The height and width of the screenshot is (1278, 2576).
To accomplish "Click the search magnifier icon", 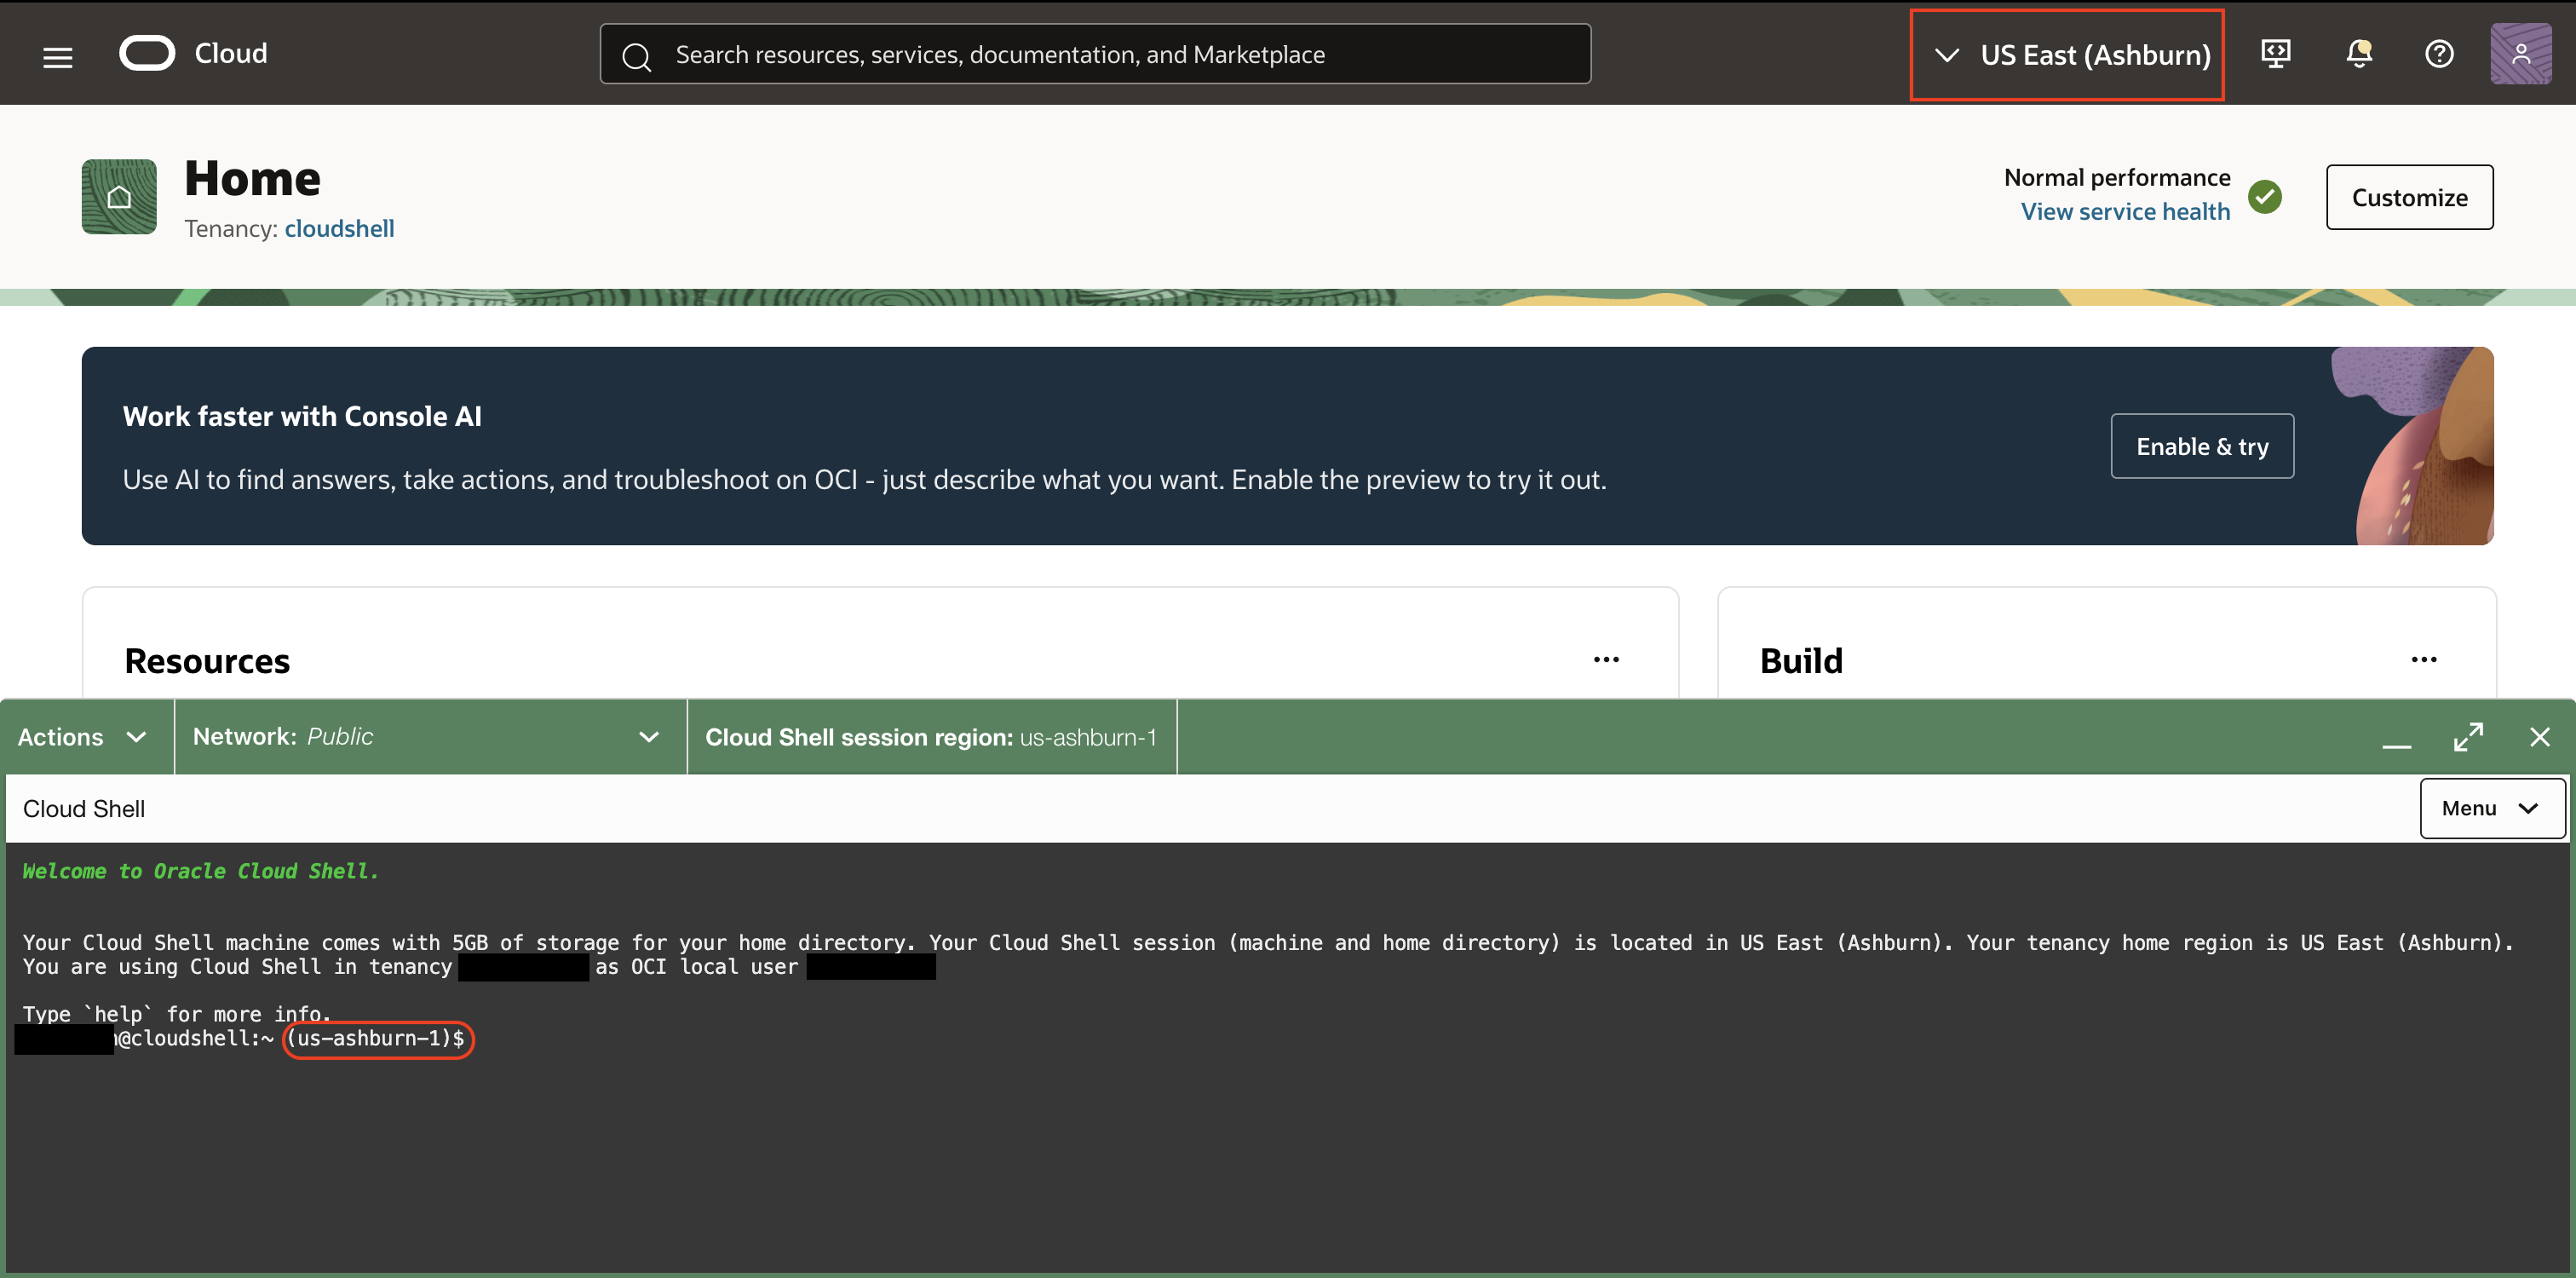I will (637, 57).
